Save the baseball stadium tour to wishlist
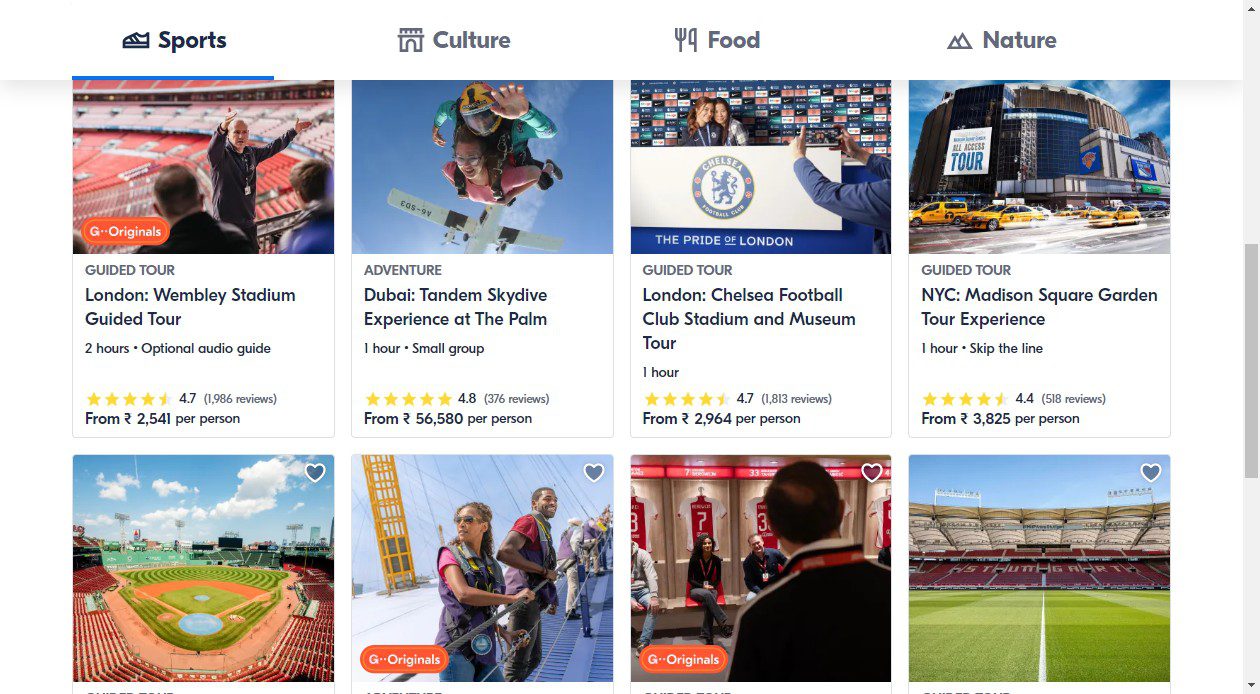The image size is (1260, 694). coord(315,473)
